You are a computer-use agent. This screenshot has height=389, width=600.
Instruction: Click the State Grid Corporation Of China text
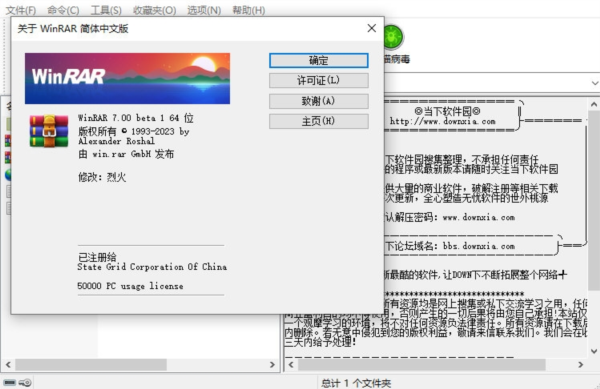point(152,267)
